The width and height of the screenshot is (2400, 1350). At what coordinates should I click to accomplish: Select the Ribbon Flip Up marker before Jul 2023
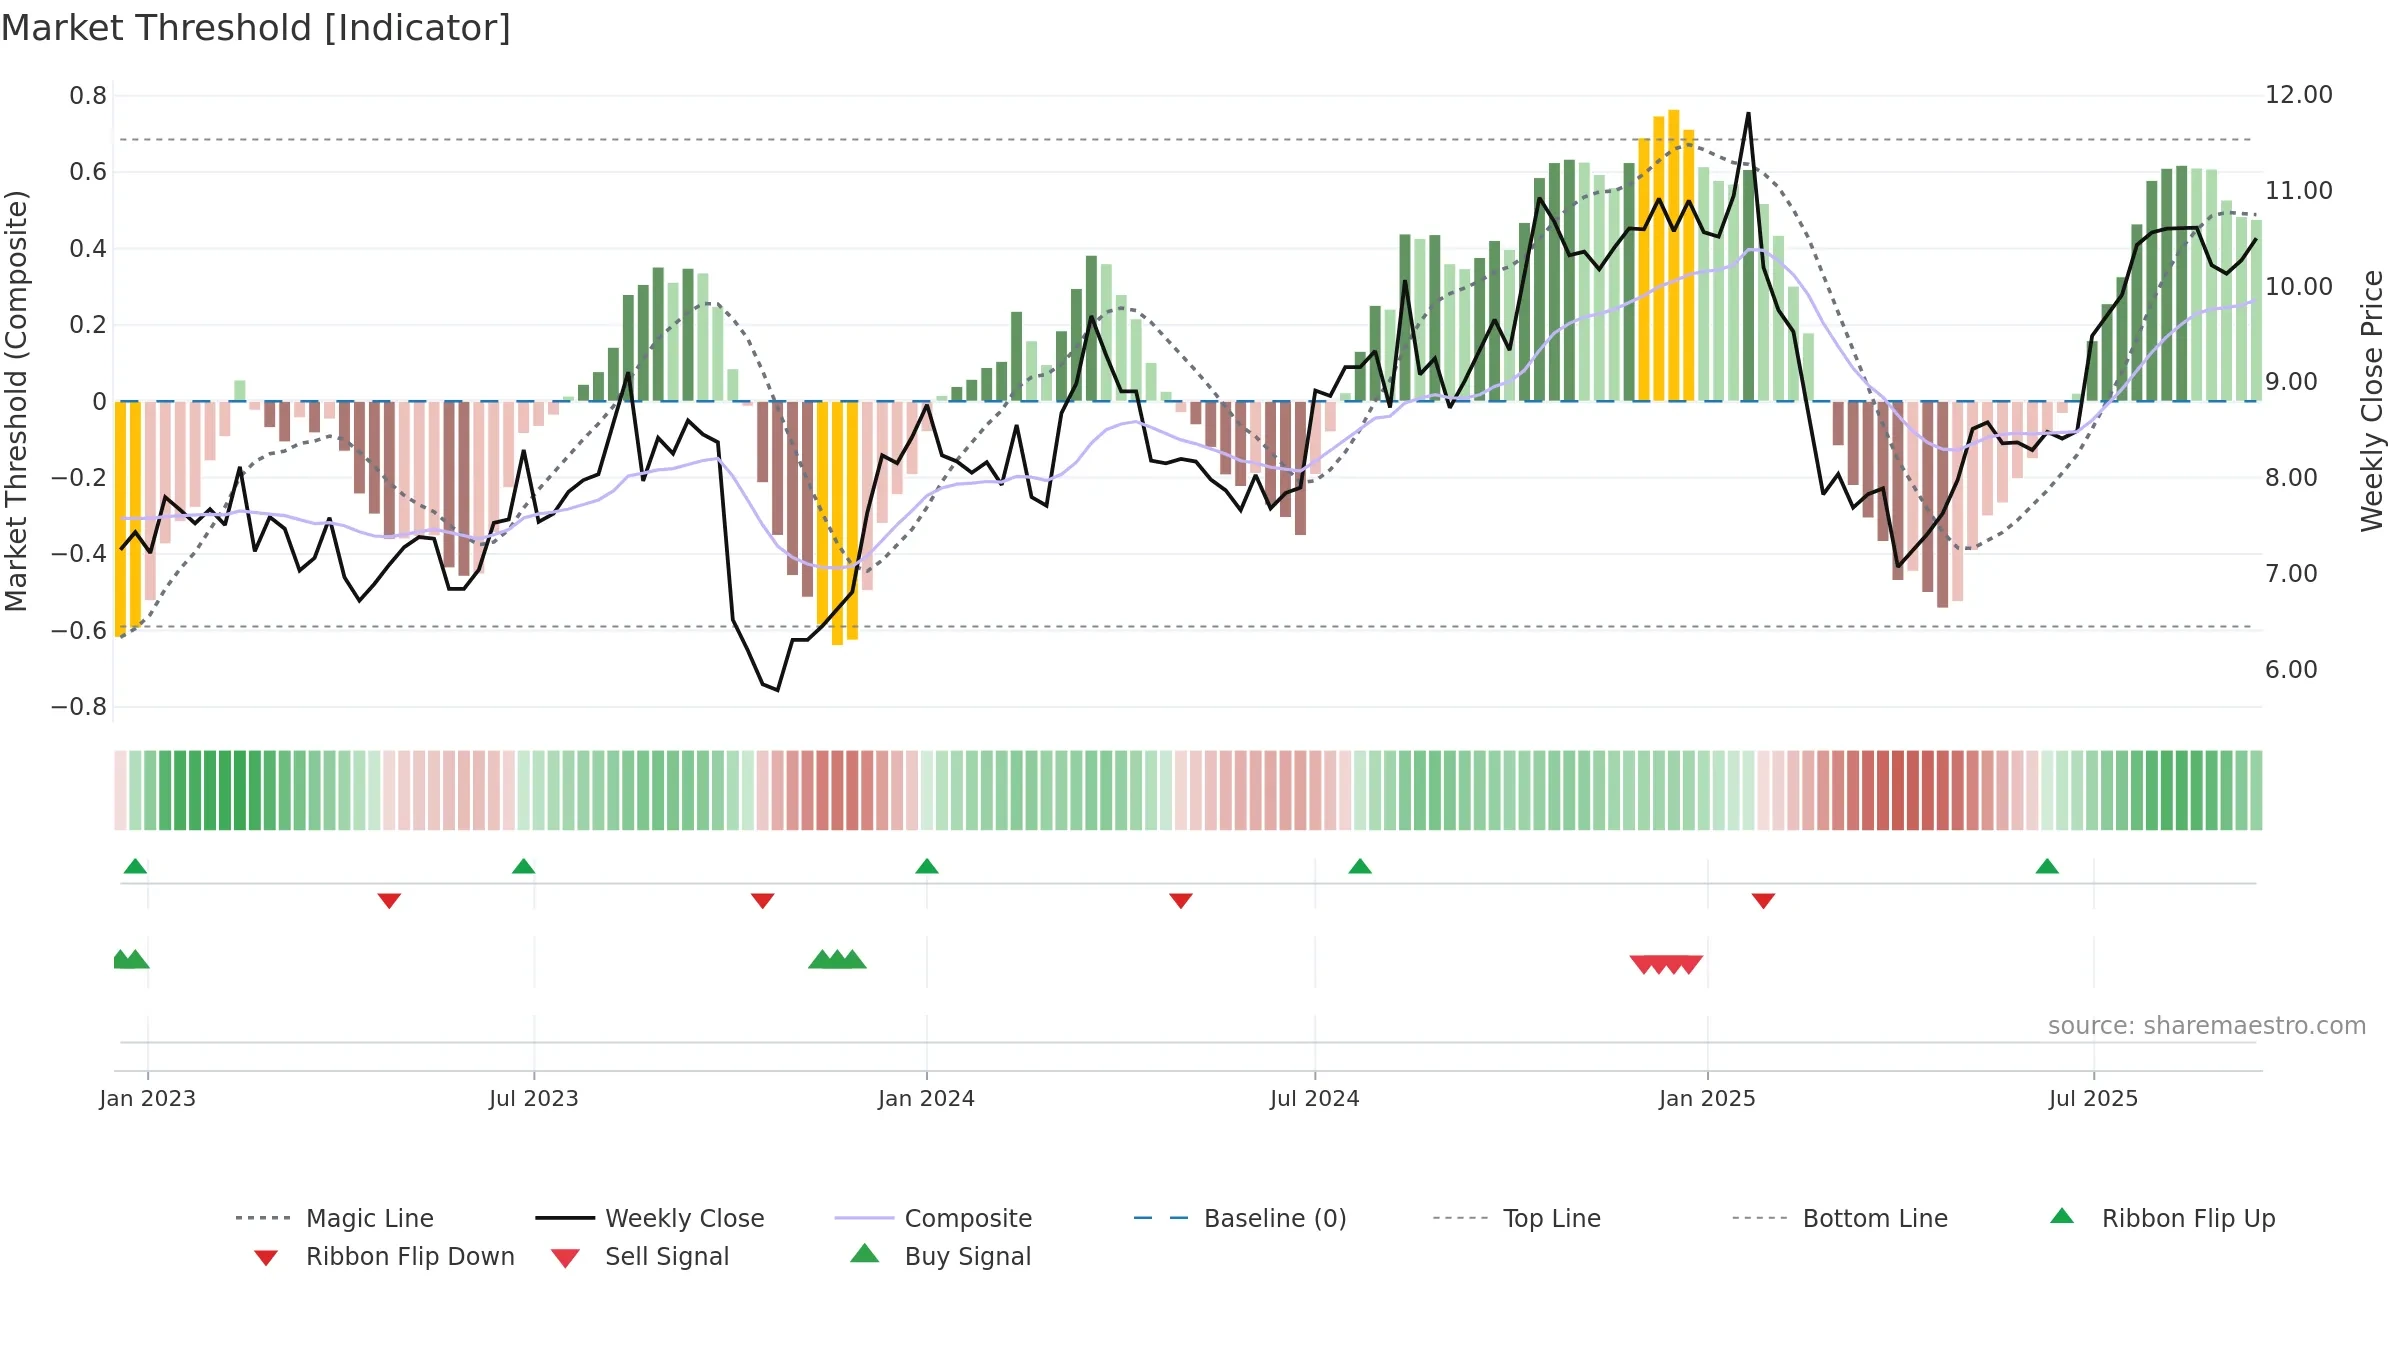click(x=523, y=866)
